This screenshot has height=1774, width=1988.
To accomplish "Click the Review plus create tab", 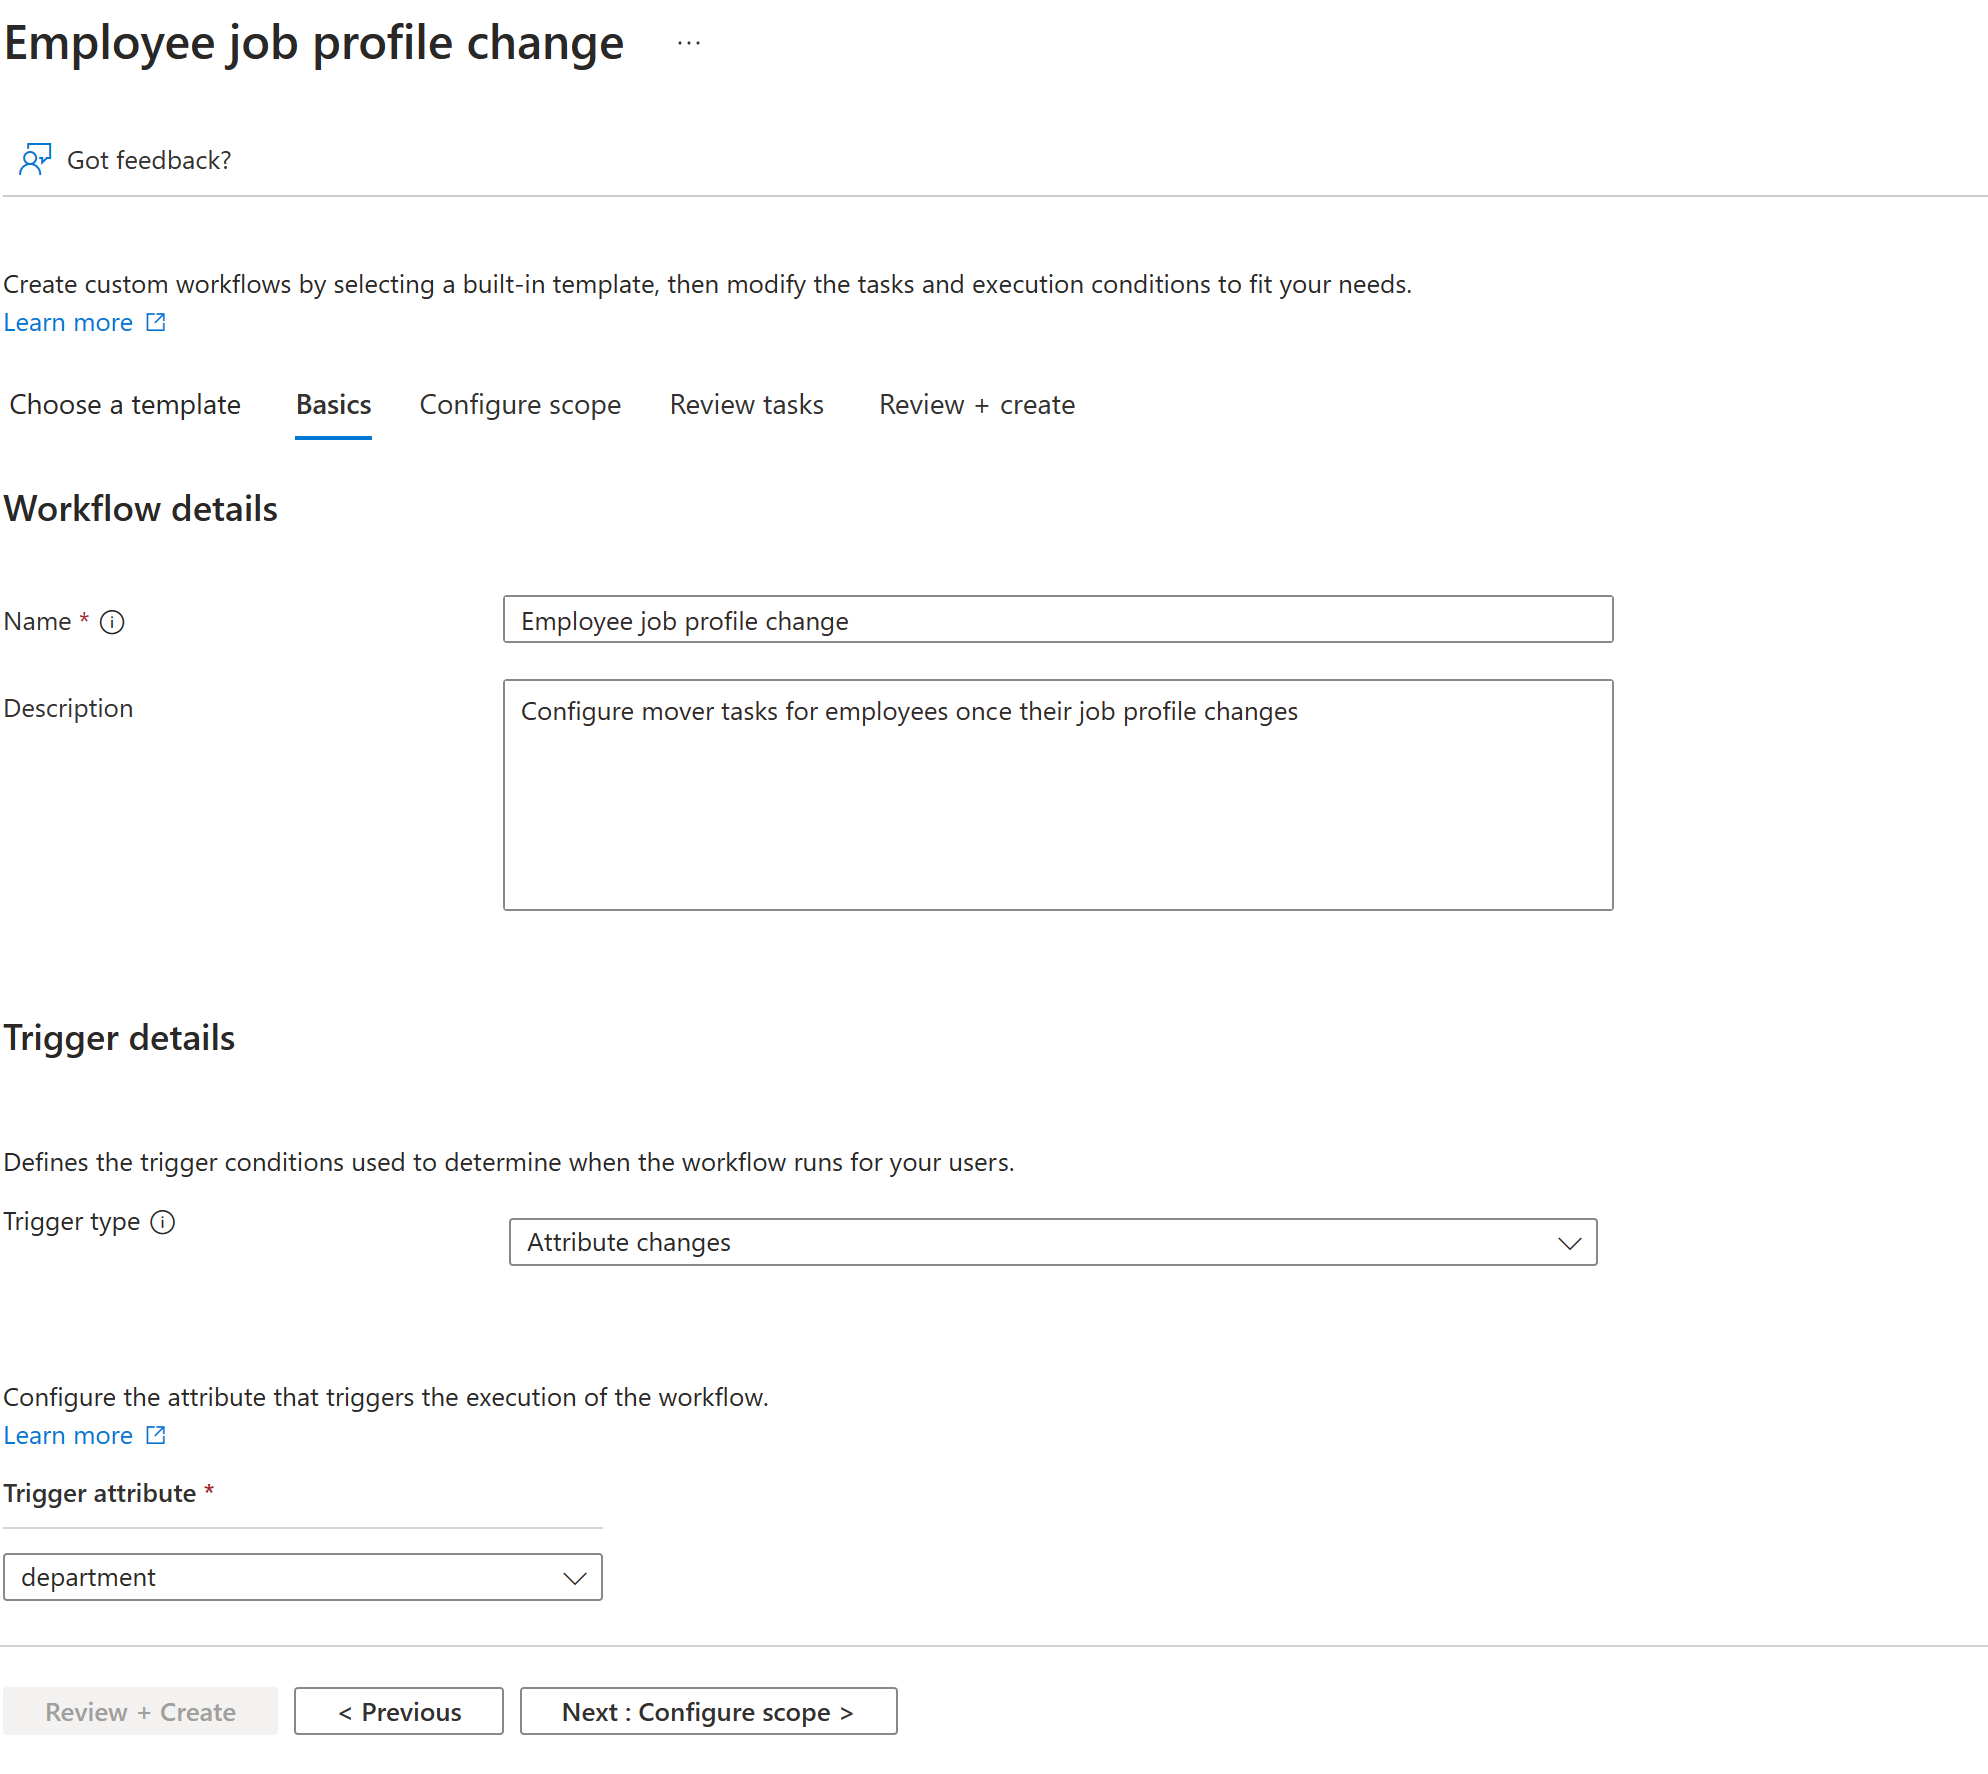I will click(x=976, y=404).
